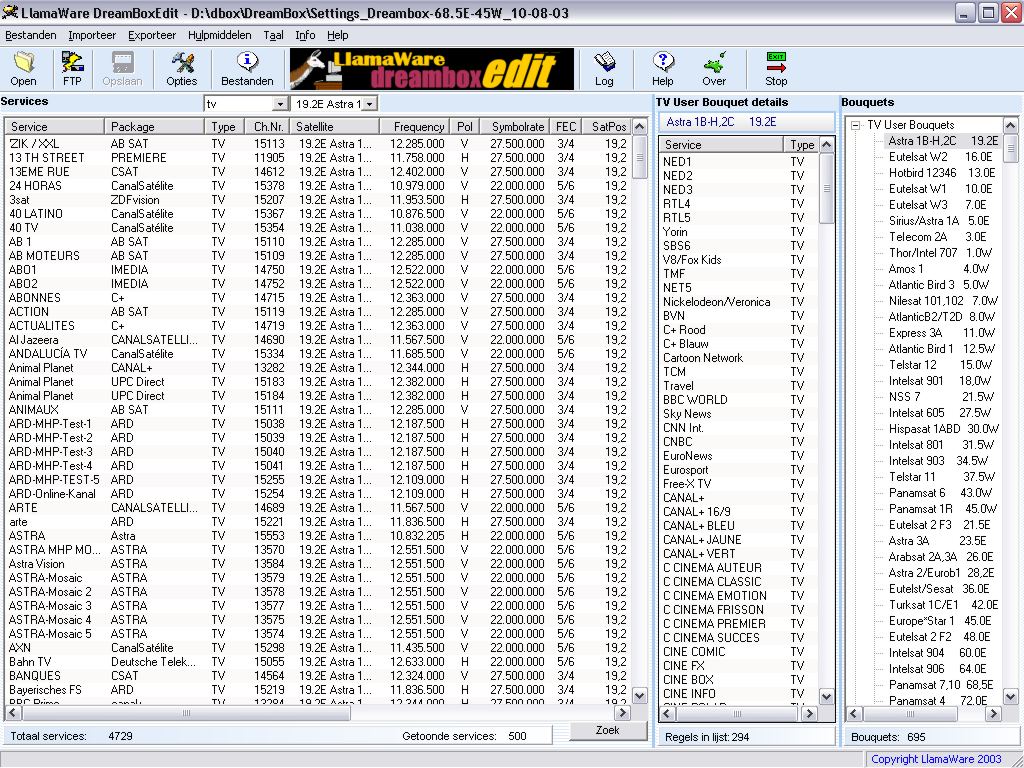
Task: Select the Bayerisches FS service row
Action: click(x=318, y=690)
